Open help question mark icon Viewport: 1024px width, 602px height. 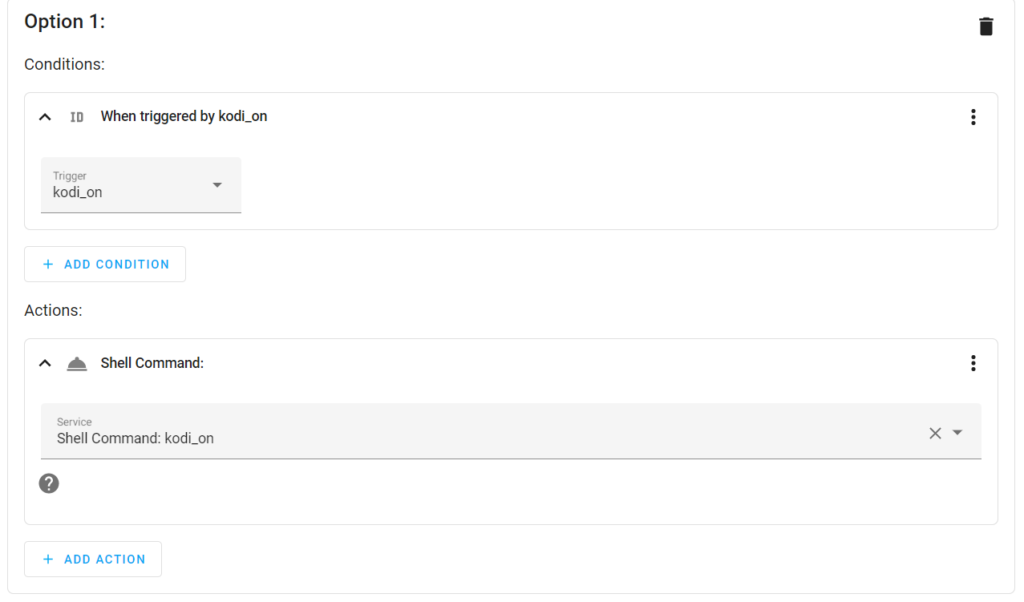(x=49, y=483)
